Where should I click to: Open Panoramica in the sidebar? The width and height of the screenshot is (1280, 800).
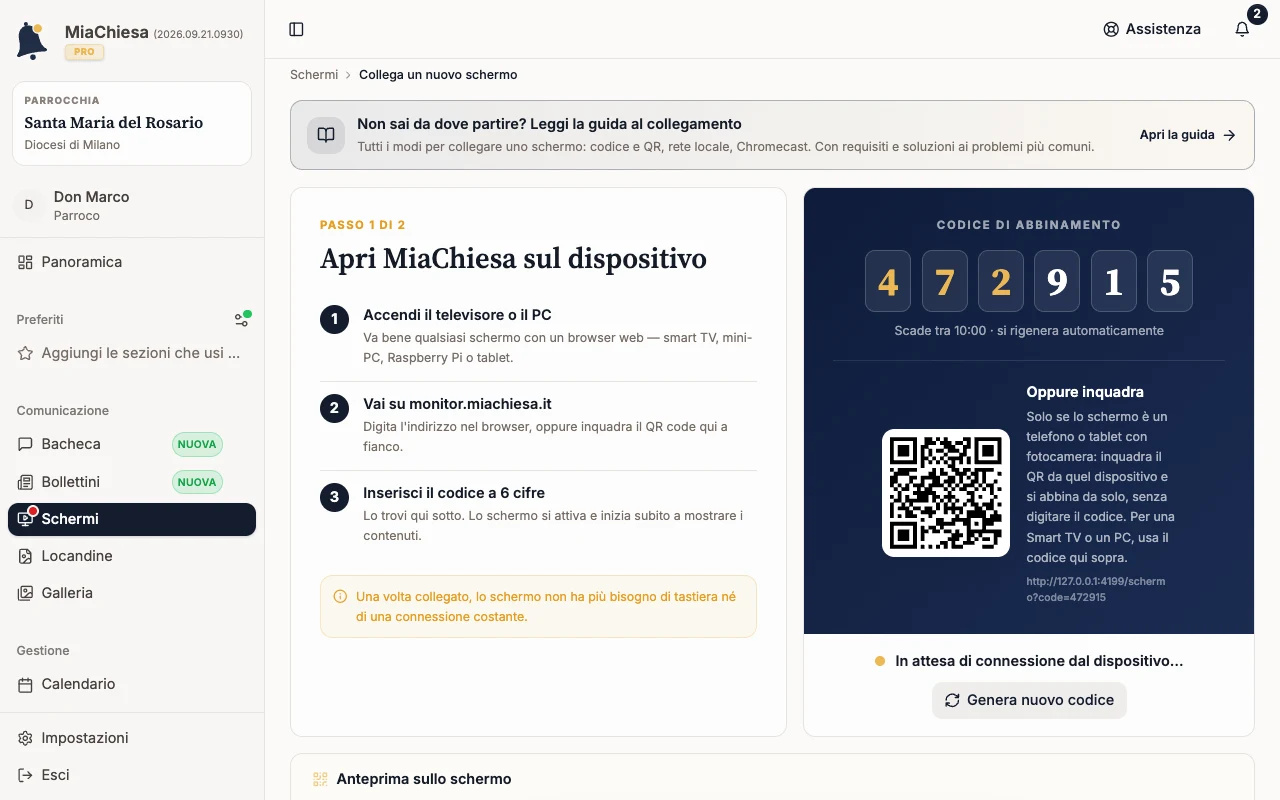[132, 262]
